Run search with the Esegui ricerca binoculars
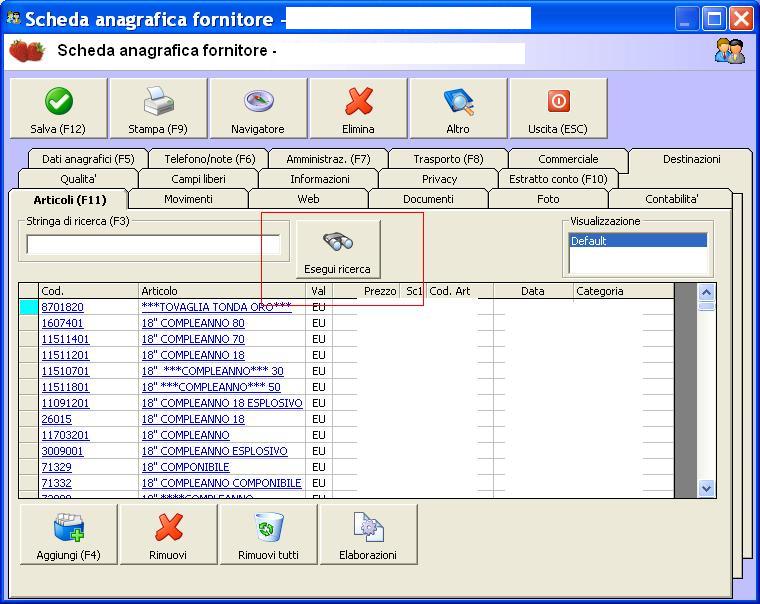 338,250
